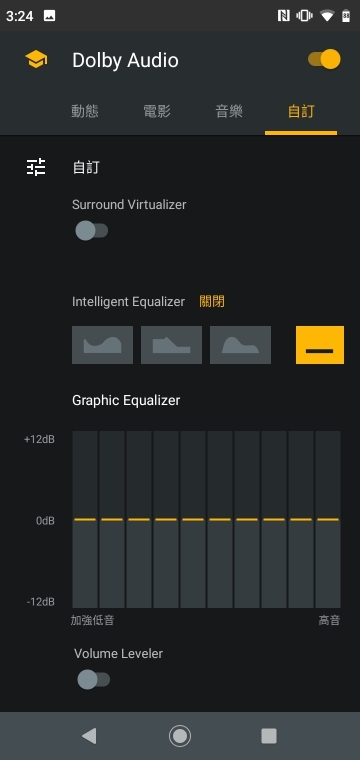Select the second Intelligent Equalizer preset shape
The height and width of the screenshot is (760, 360).
click(172, 345)
